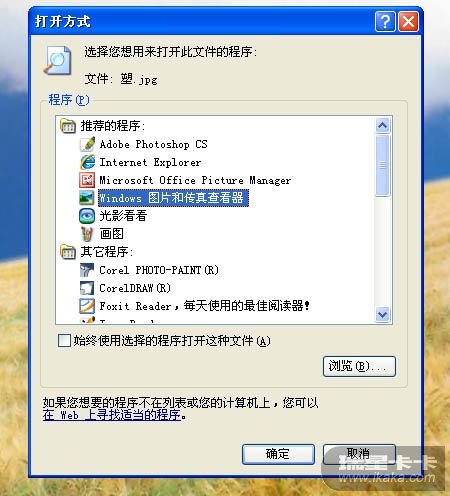Click the scroll down arrow in list
450x496 pixels.
(x=382, y=314)
